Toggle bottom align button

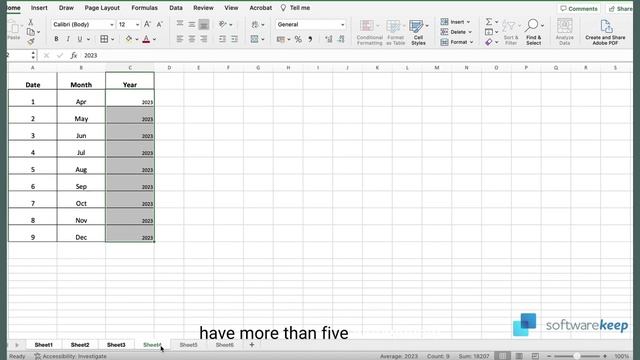tap(204, 24)
